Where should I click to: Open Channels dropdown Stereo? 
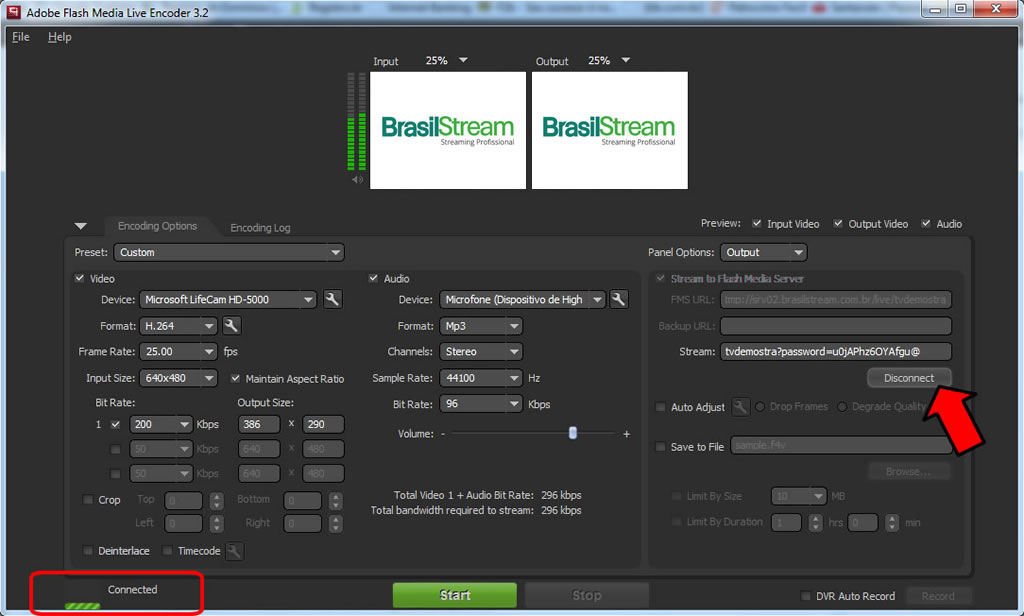coord(481,351)
